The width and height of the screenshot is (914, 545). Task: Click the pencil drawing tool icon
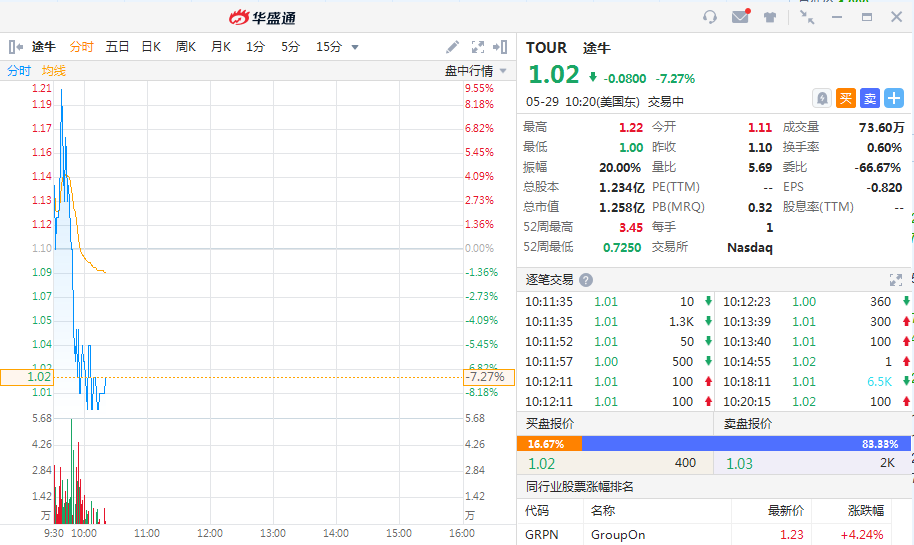(x=452, y=47)
